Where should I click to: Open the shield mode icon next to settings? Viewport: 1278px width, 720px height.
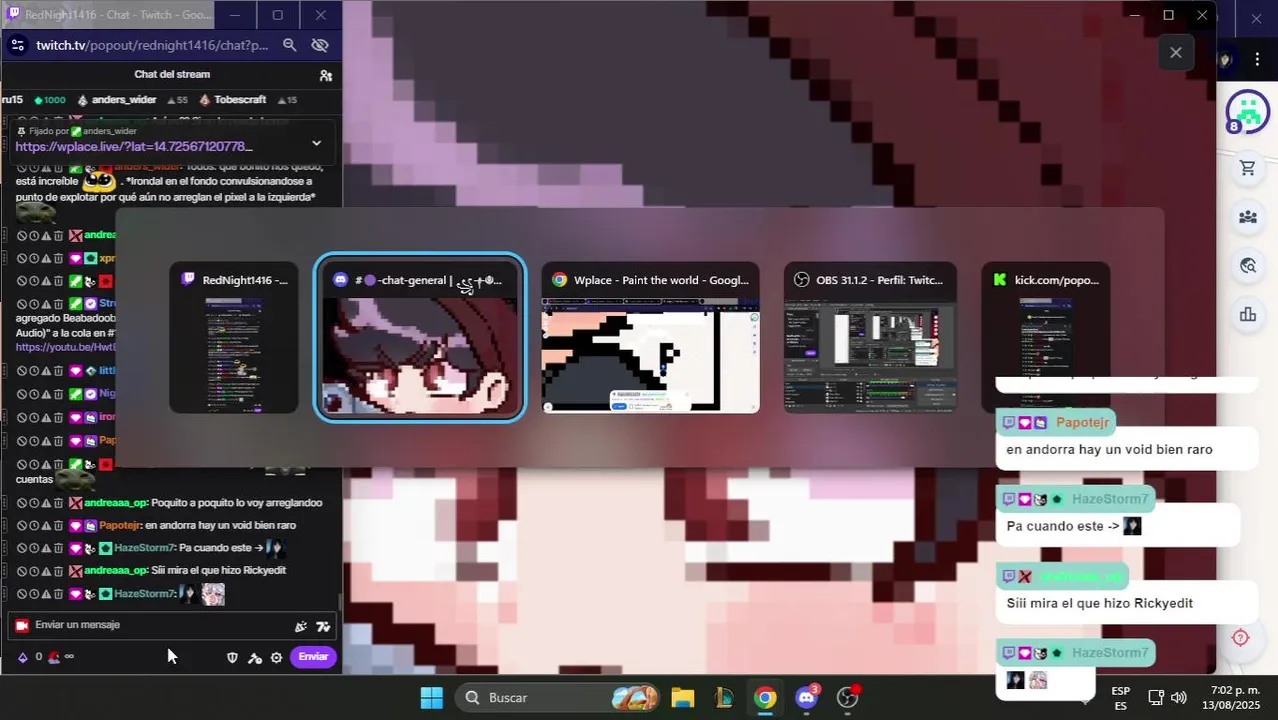coord(232,657)
